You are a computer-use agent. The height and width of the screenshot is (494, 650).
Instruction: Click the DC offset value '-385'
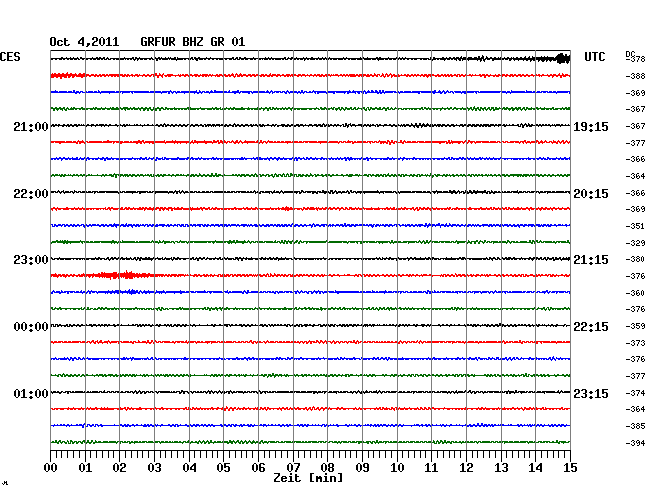point(635,426)
